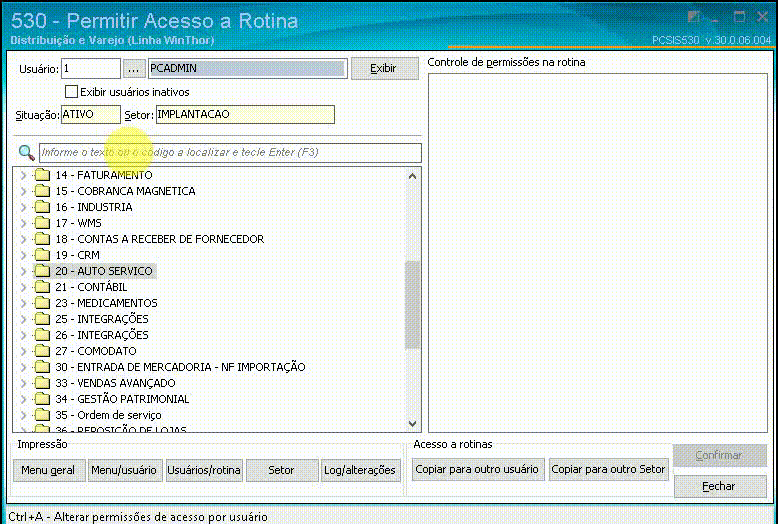Open Log/alterações report
This screenshot has width=778, height=524.
pyautogui.click(x=360, y=470)
